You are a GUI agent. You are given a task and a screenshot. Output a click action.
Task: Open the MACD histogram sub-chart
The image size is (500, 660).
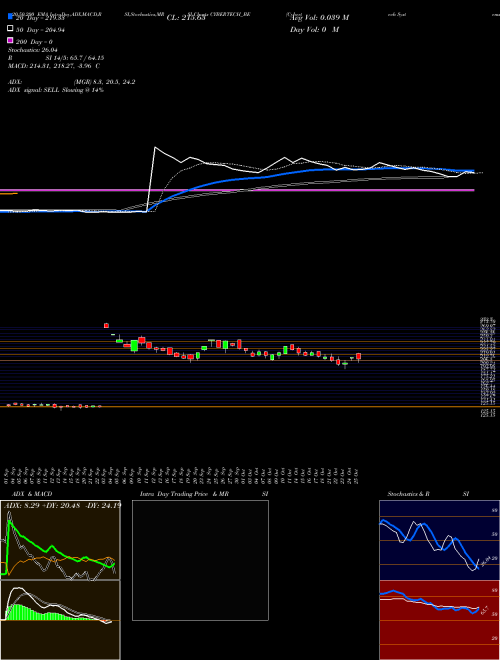60,620
